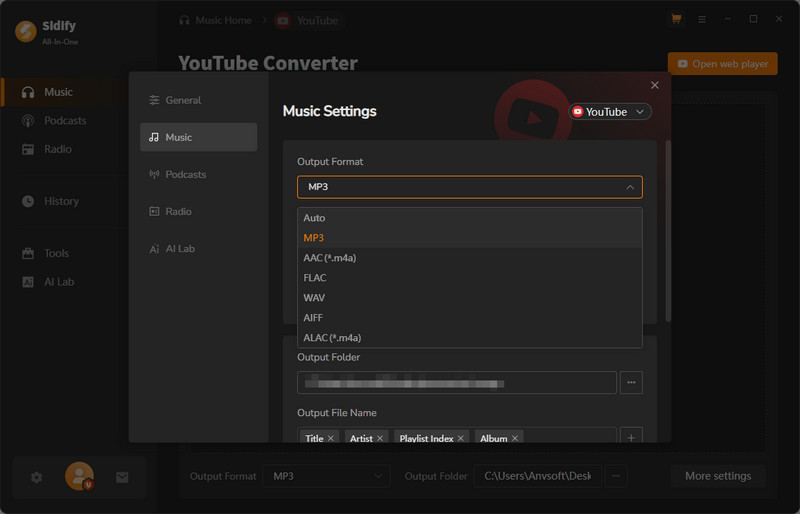Click the settings gear icon
The image size is (800, 514).
pos(36,477)
